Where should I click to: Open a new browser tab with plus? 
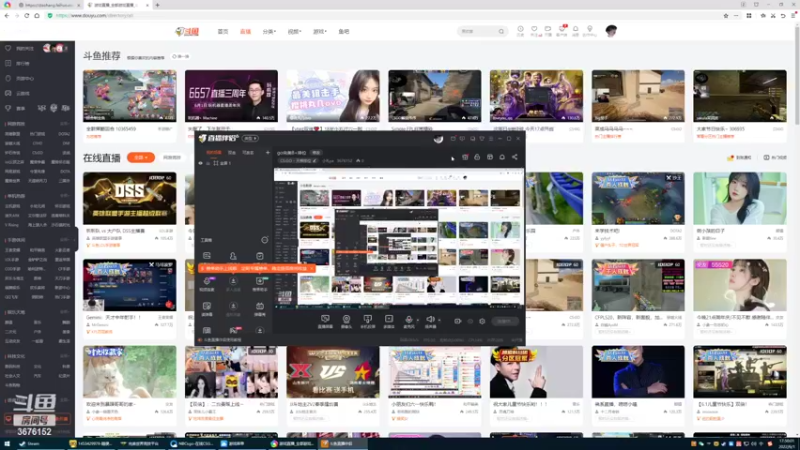[x=157, y=5]
